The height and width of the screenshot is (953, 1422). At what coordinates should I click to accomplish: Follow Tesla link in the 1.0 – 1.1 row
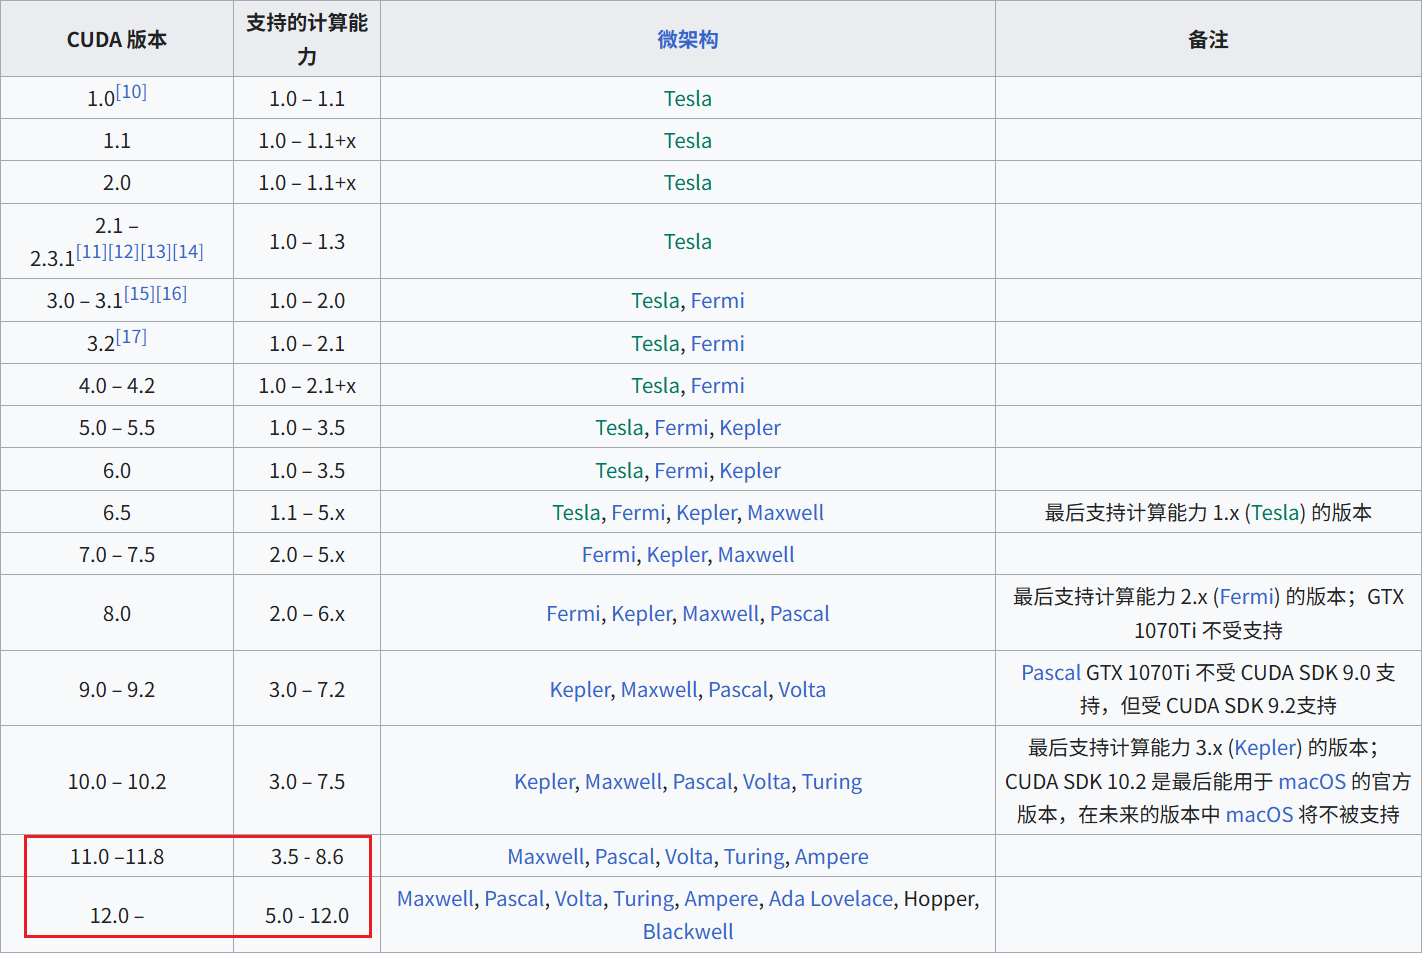tap(688, 98)
